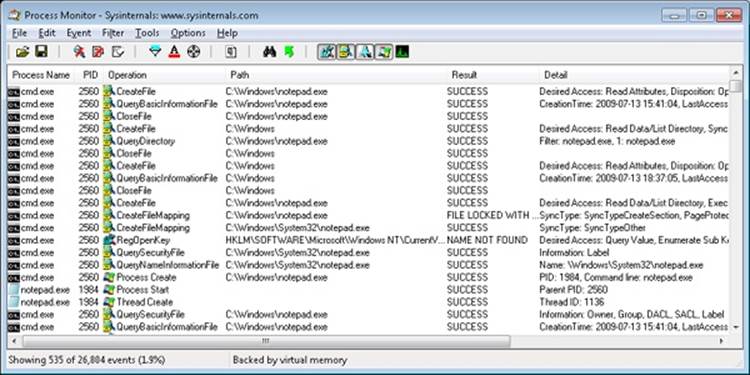This screenshot has width=750, height=375.
Task: Open the Event menu
Action: tap(79, 33)
